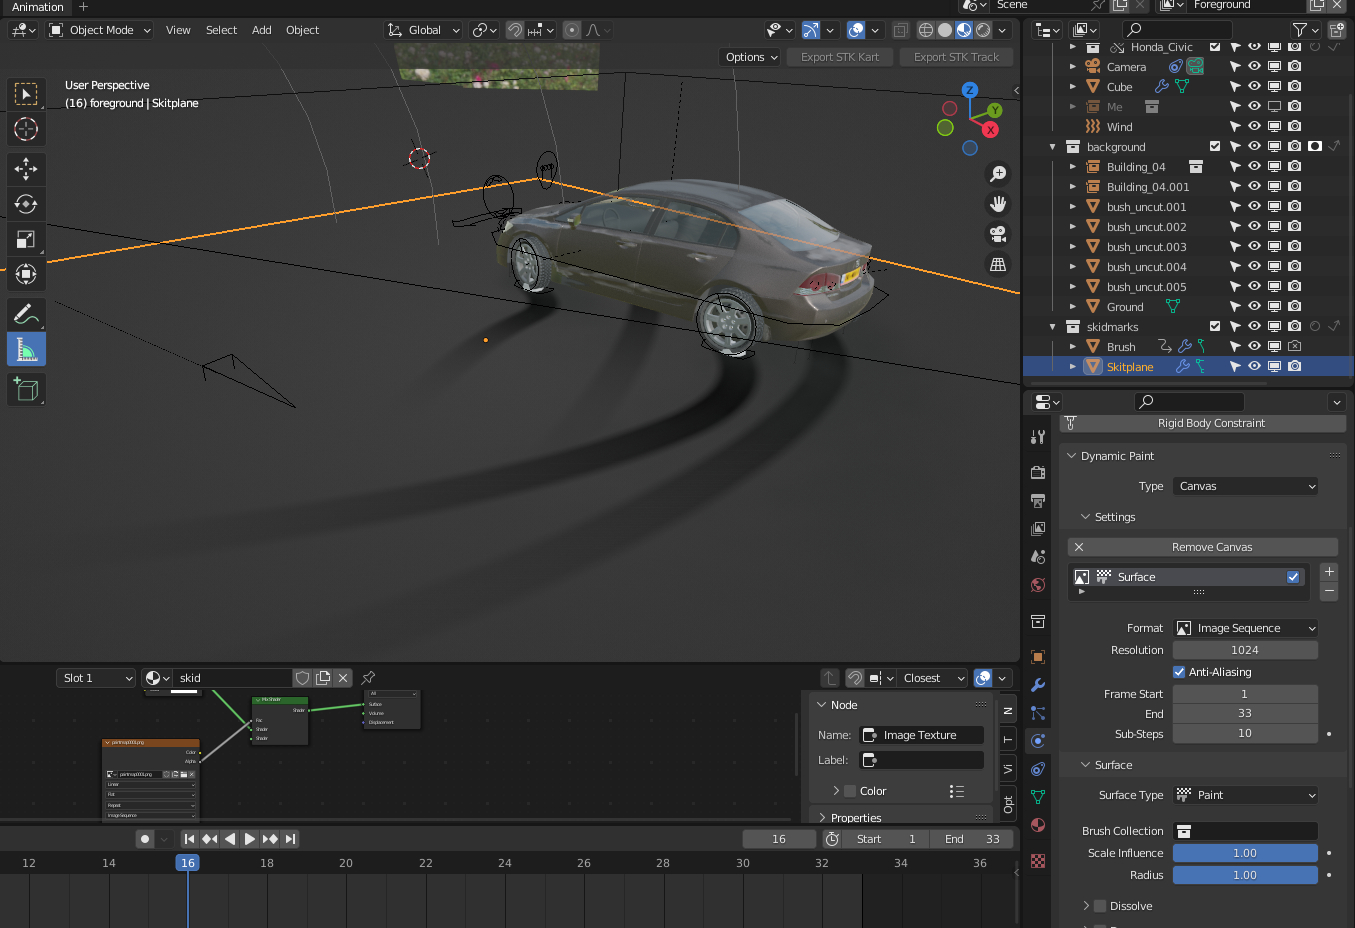Viewport: 1355px width, 928px height.
Task: Adjust the Scale Influence slider
Action: click(1244, 853)
